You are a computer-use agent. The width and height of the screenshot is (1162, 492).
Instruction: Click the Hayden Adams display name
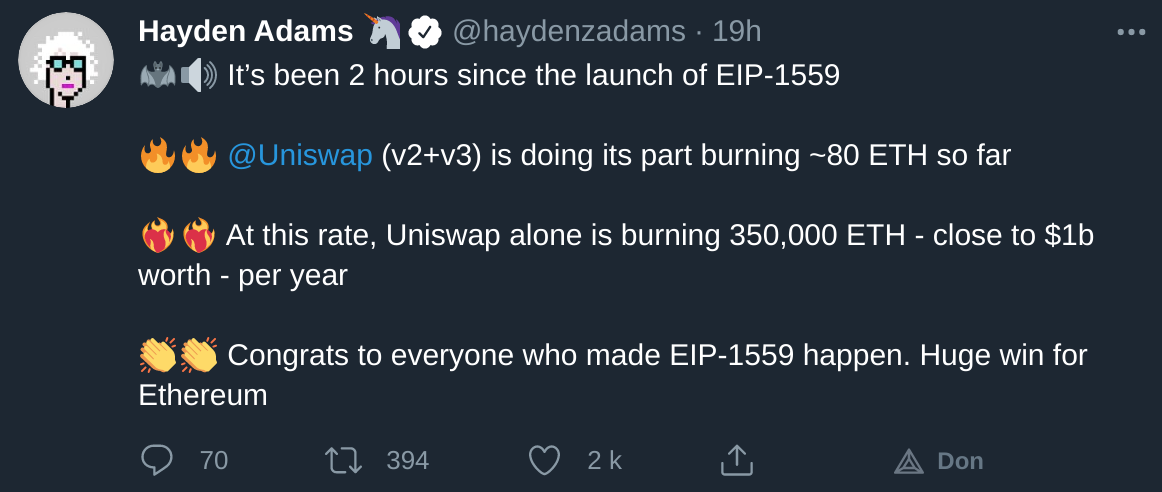click(x=245, y=32)
